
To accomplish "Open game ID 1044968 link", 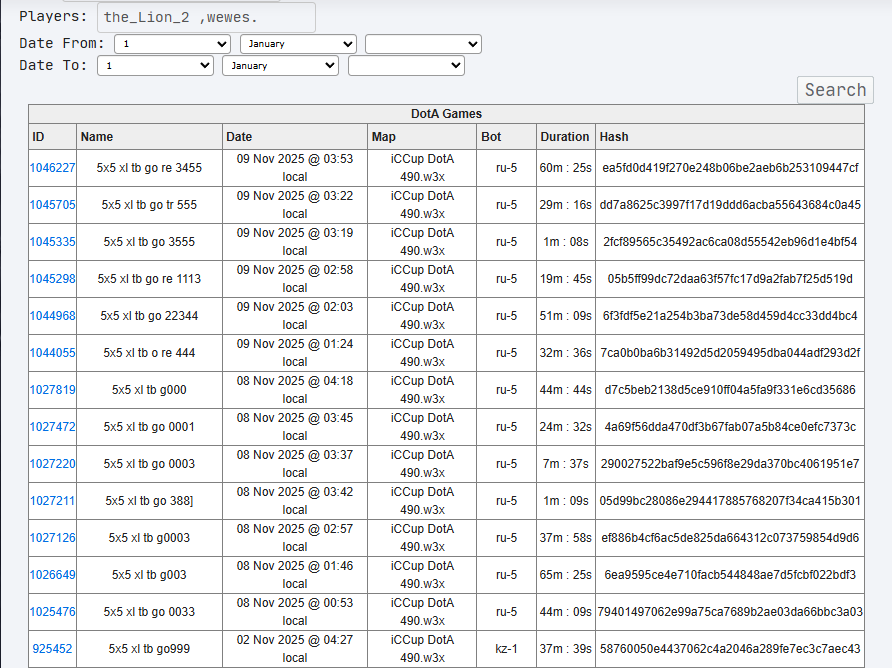I will pyautogui.click(x=52, y=316).
